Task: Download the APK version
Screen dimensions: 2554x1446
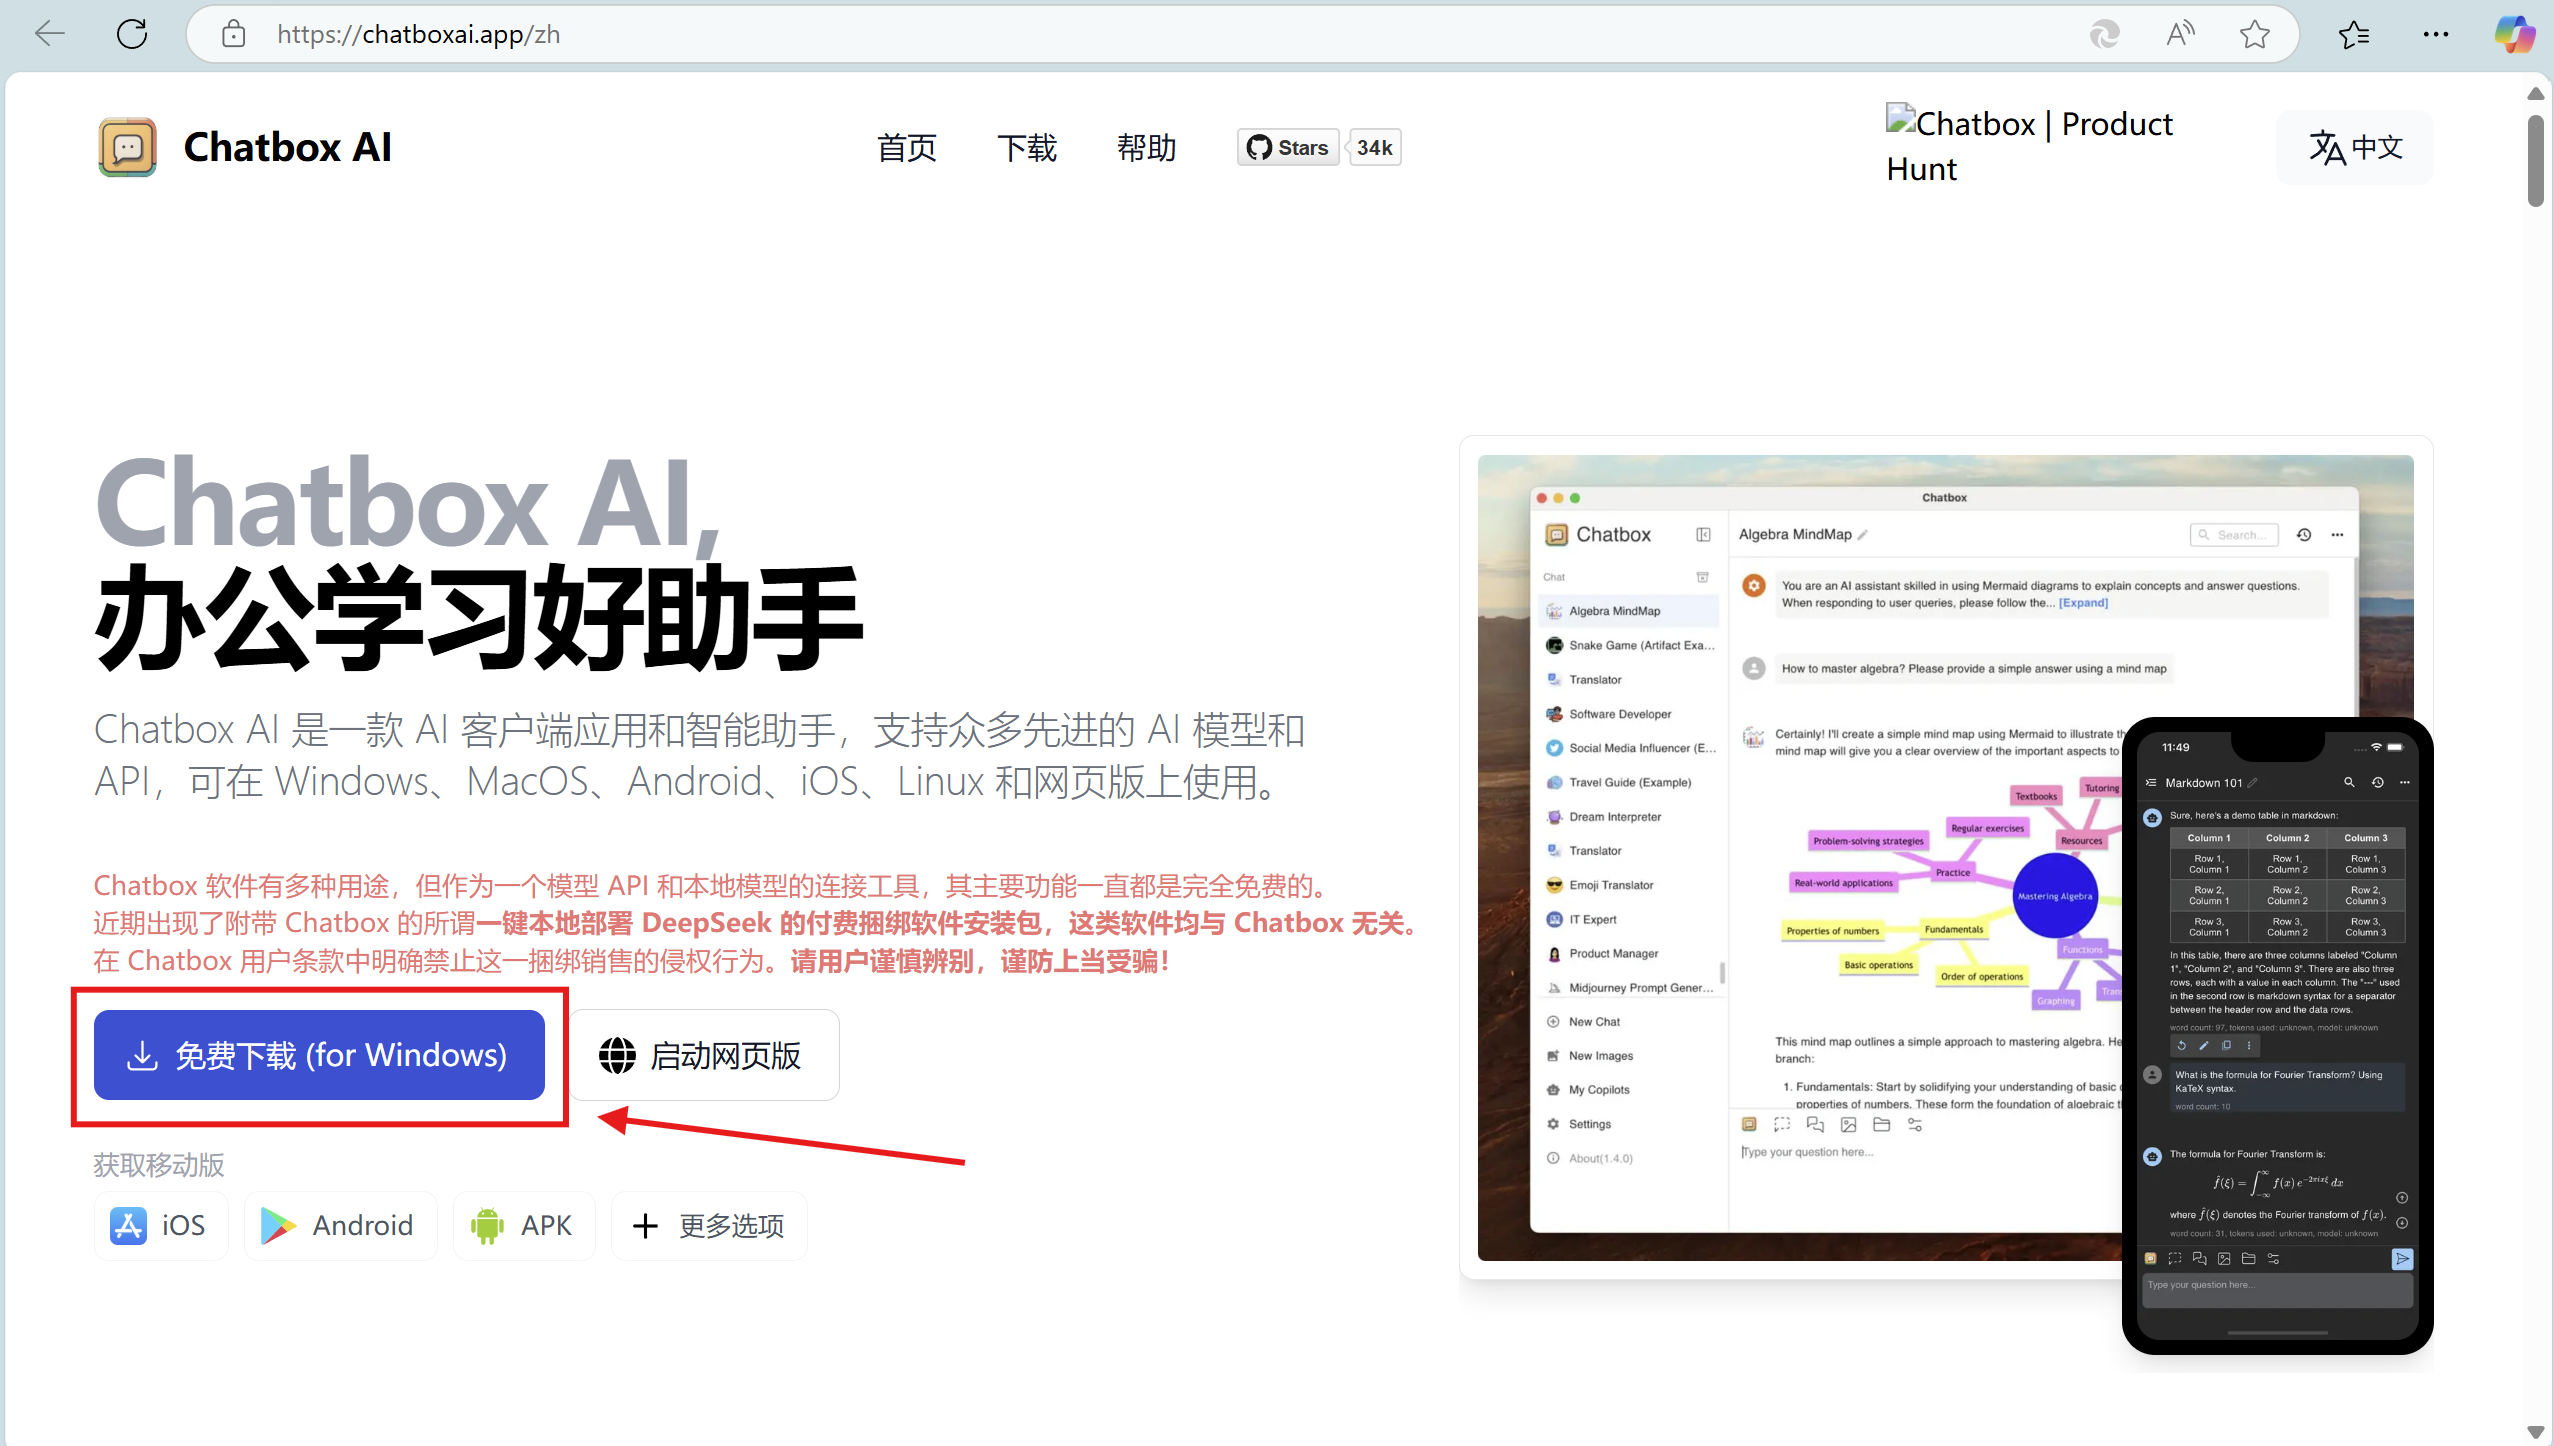Action: pos(523,1225)
